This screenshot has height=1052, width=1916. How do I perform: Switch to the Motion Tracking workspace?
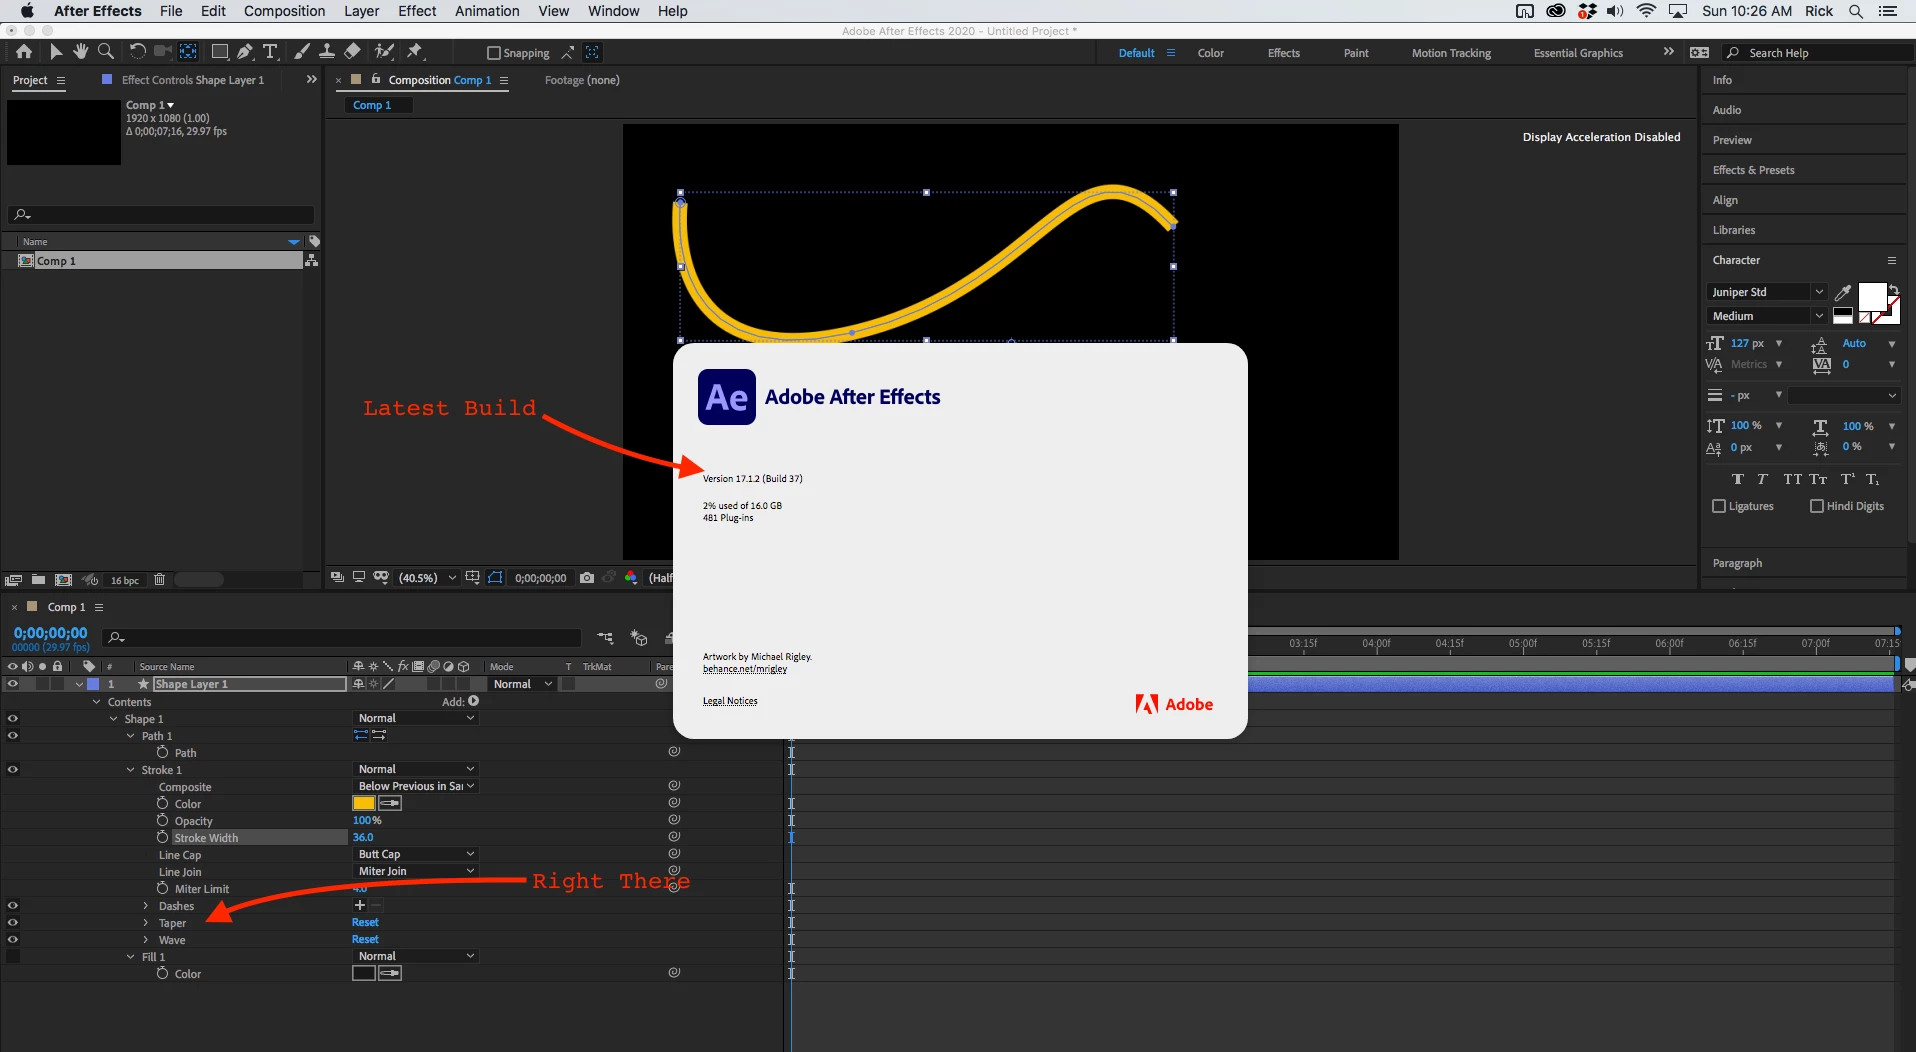[x=1451, y=53]
